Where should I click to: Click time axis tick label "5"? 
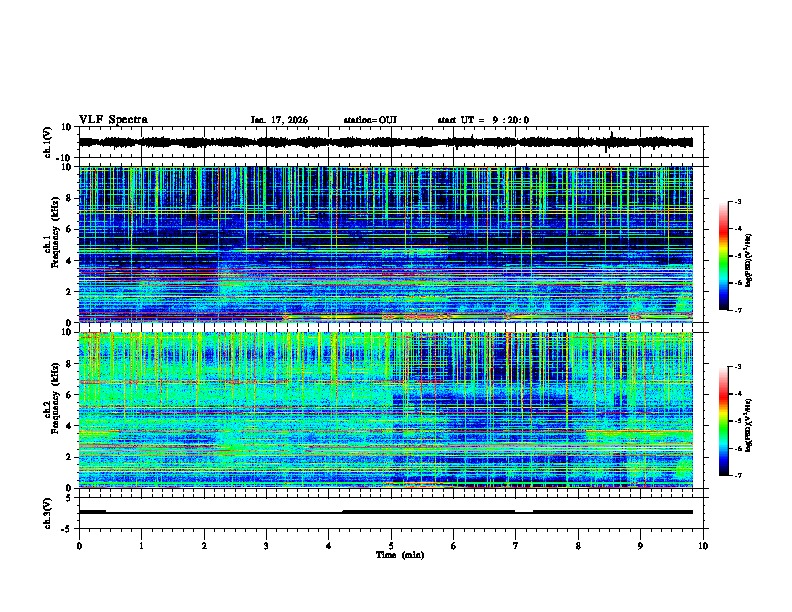[x=391, y=546]
